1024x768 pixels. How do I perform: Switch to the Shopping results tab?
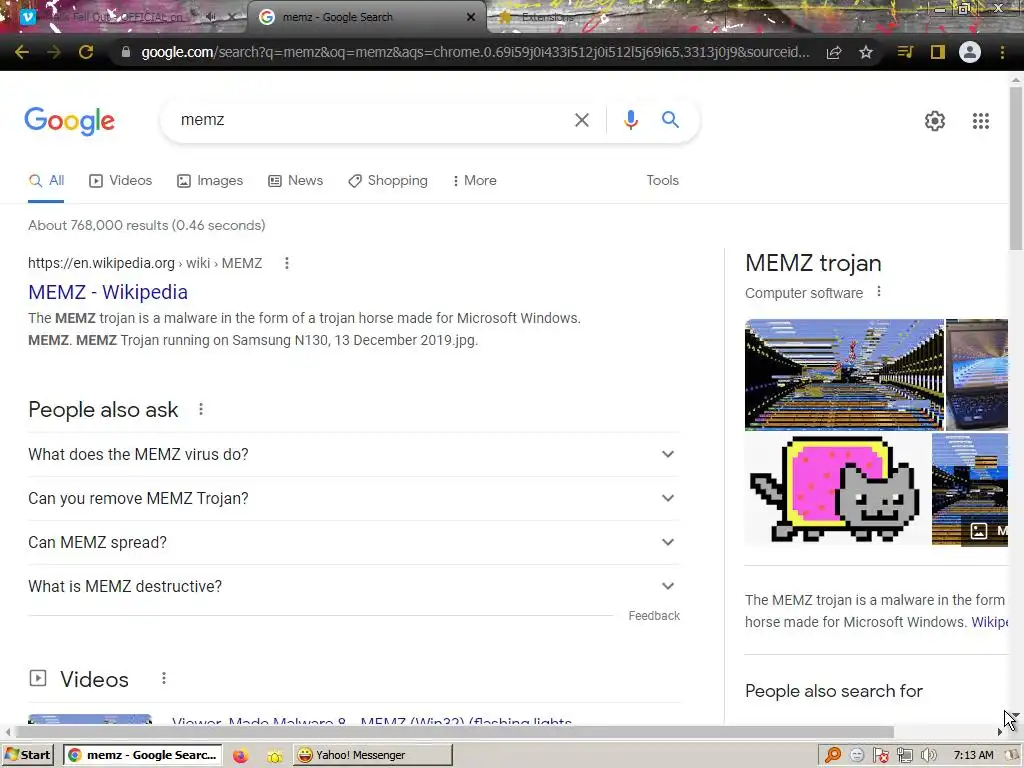pyautogui.click(x=388, y=180)
